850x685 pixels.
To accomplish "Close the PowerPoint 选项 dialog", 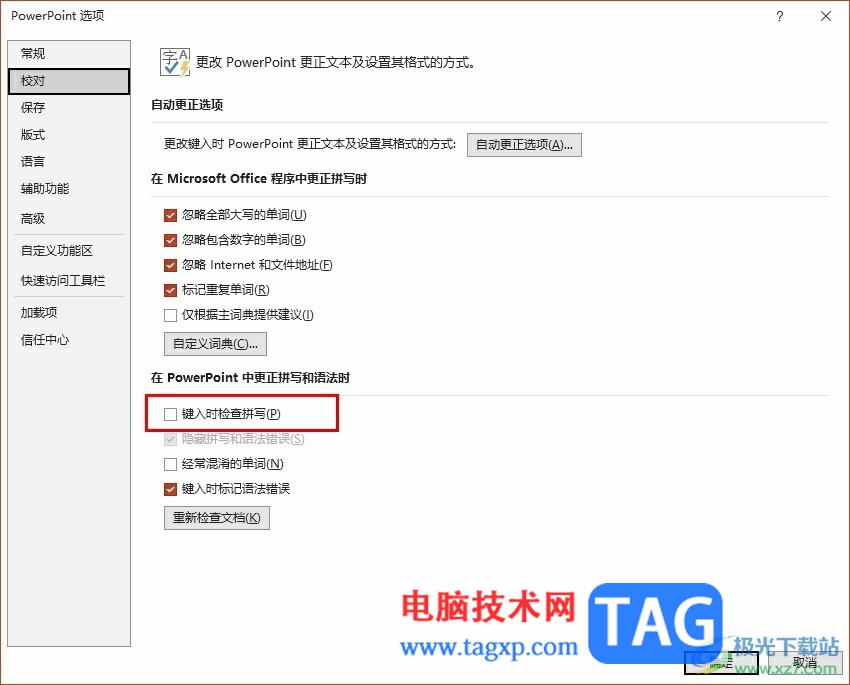I will [826, 16].
